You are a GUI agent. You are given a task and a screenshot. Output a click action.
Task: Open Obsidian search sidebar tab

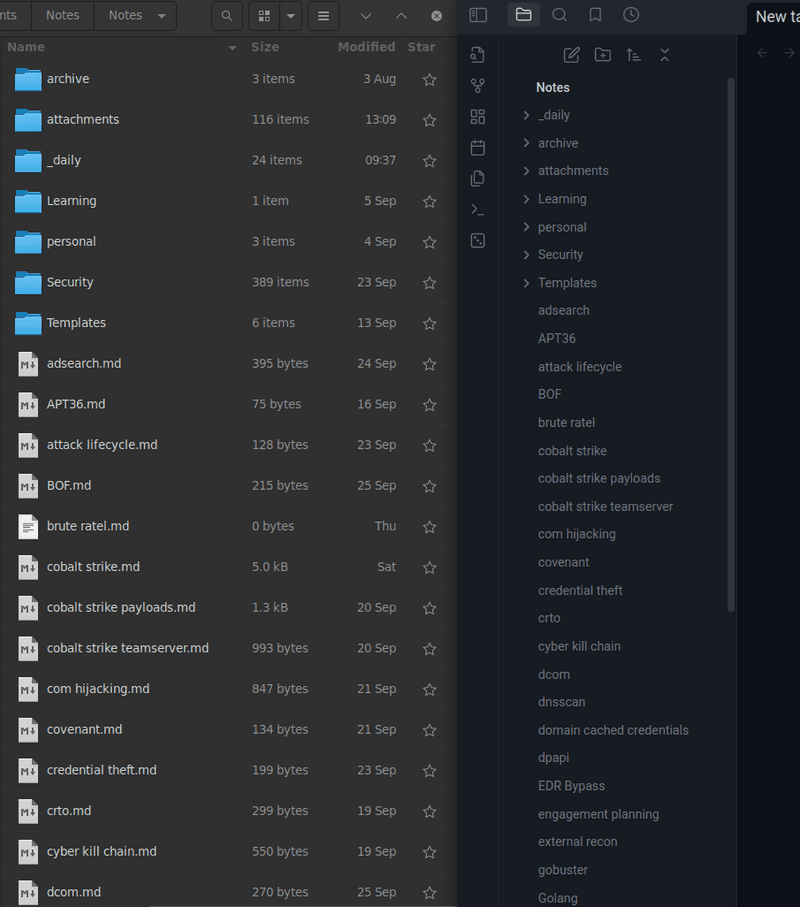pyautogui.click(x=560, y=15)
